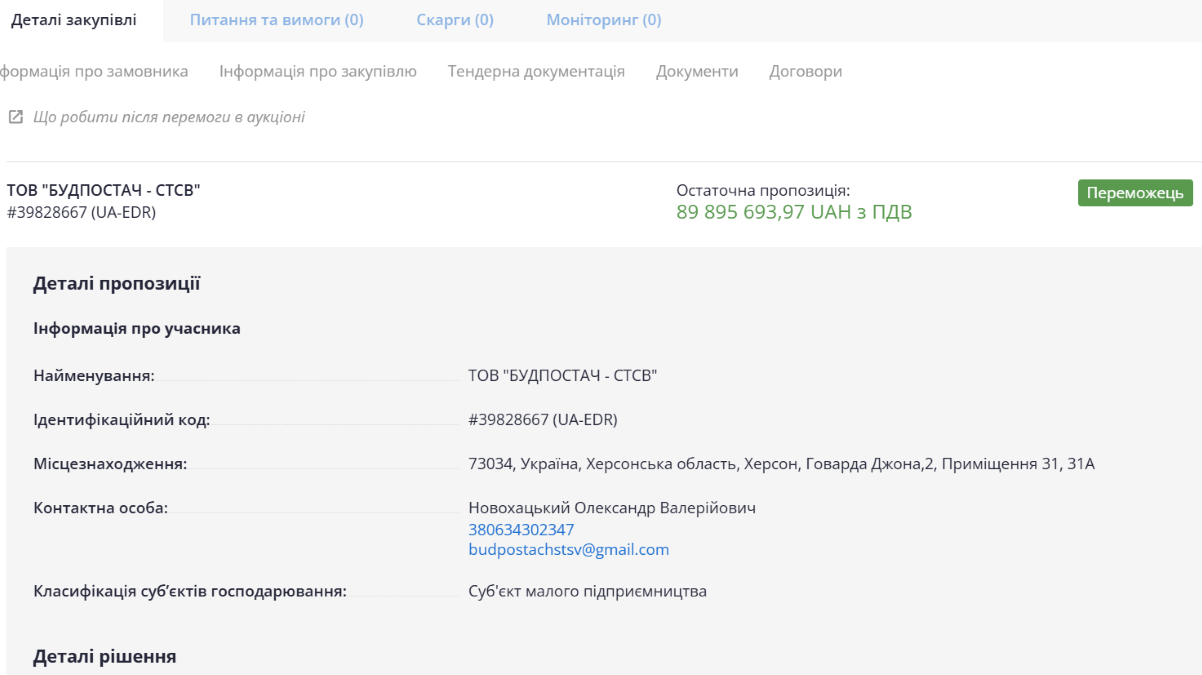Jump to Інформація про замовника section
Screen dimensions: 1202x675
(x=92, y=72)
